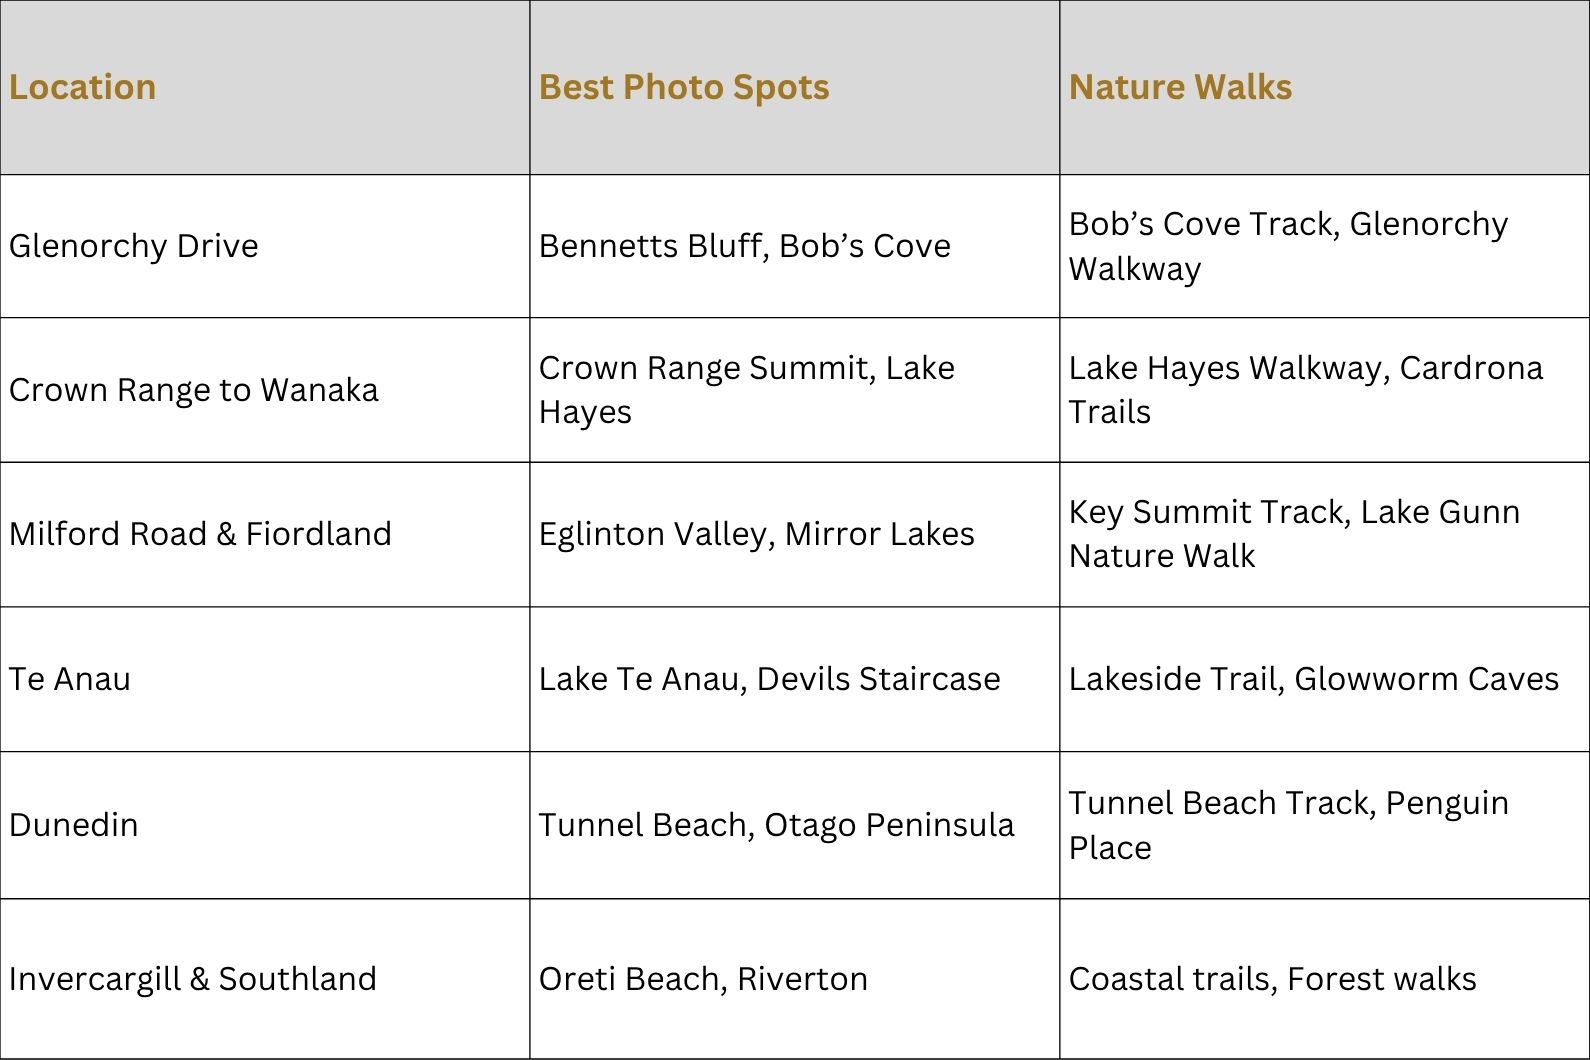1590x1060 pixels.
Task: Click the Te Anau location cell
Action: (x=265, y=679)
